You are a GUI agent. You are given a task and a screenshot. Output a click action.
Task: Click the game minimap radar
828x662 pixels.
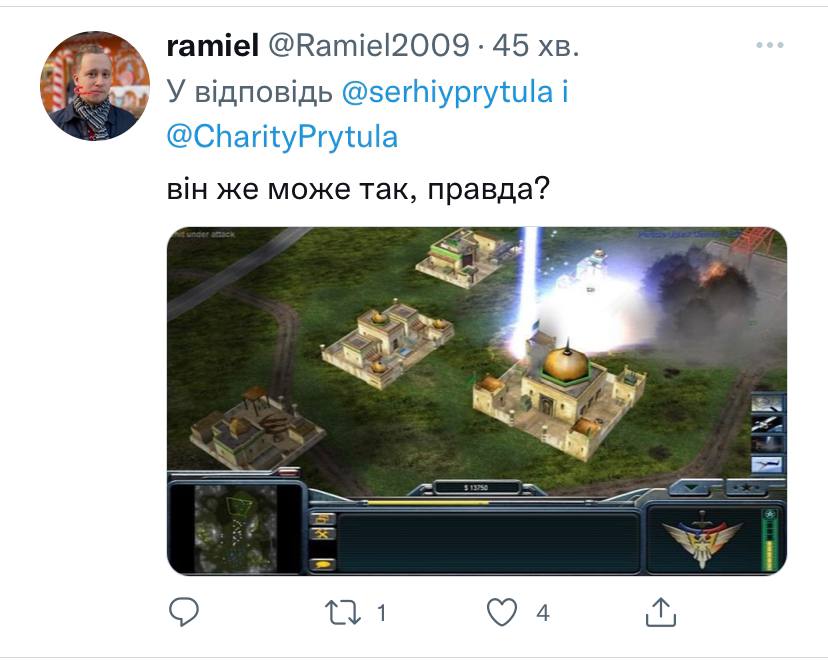[236, 528]
